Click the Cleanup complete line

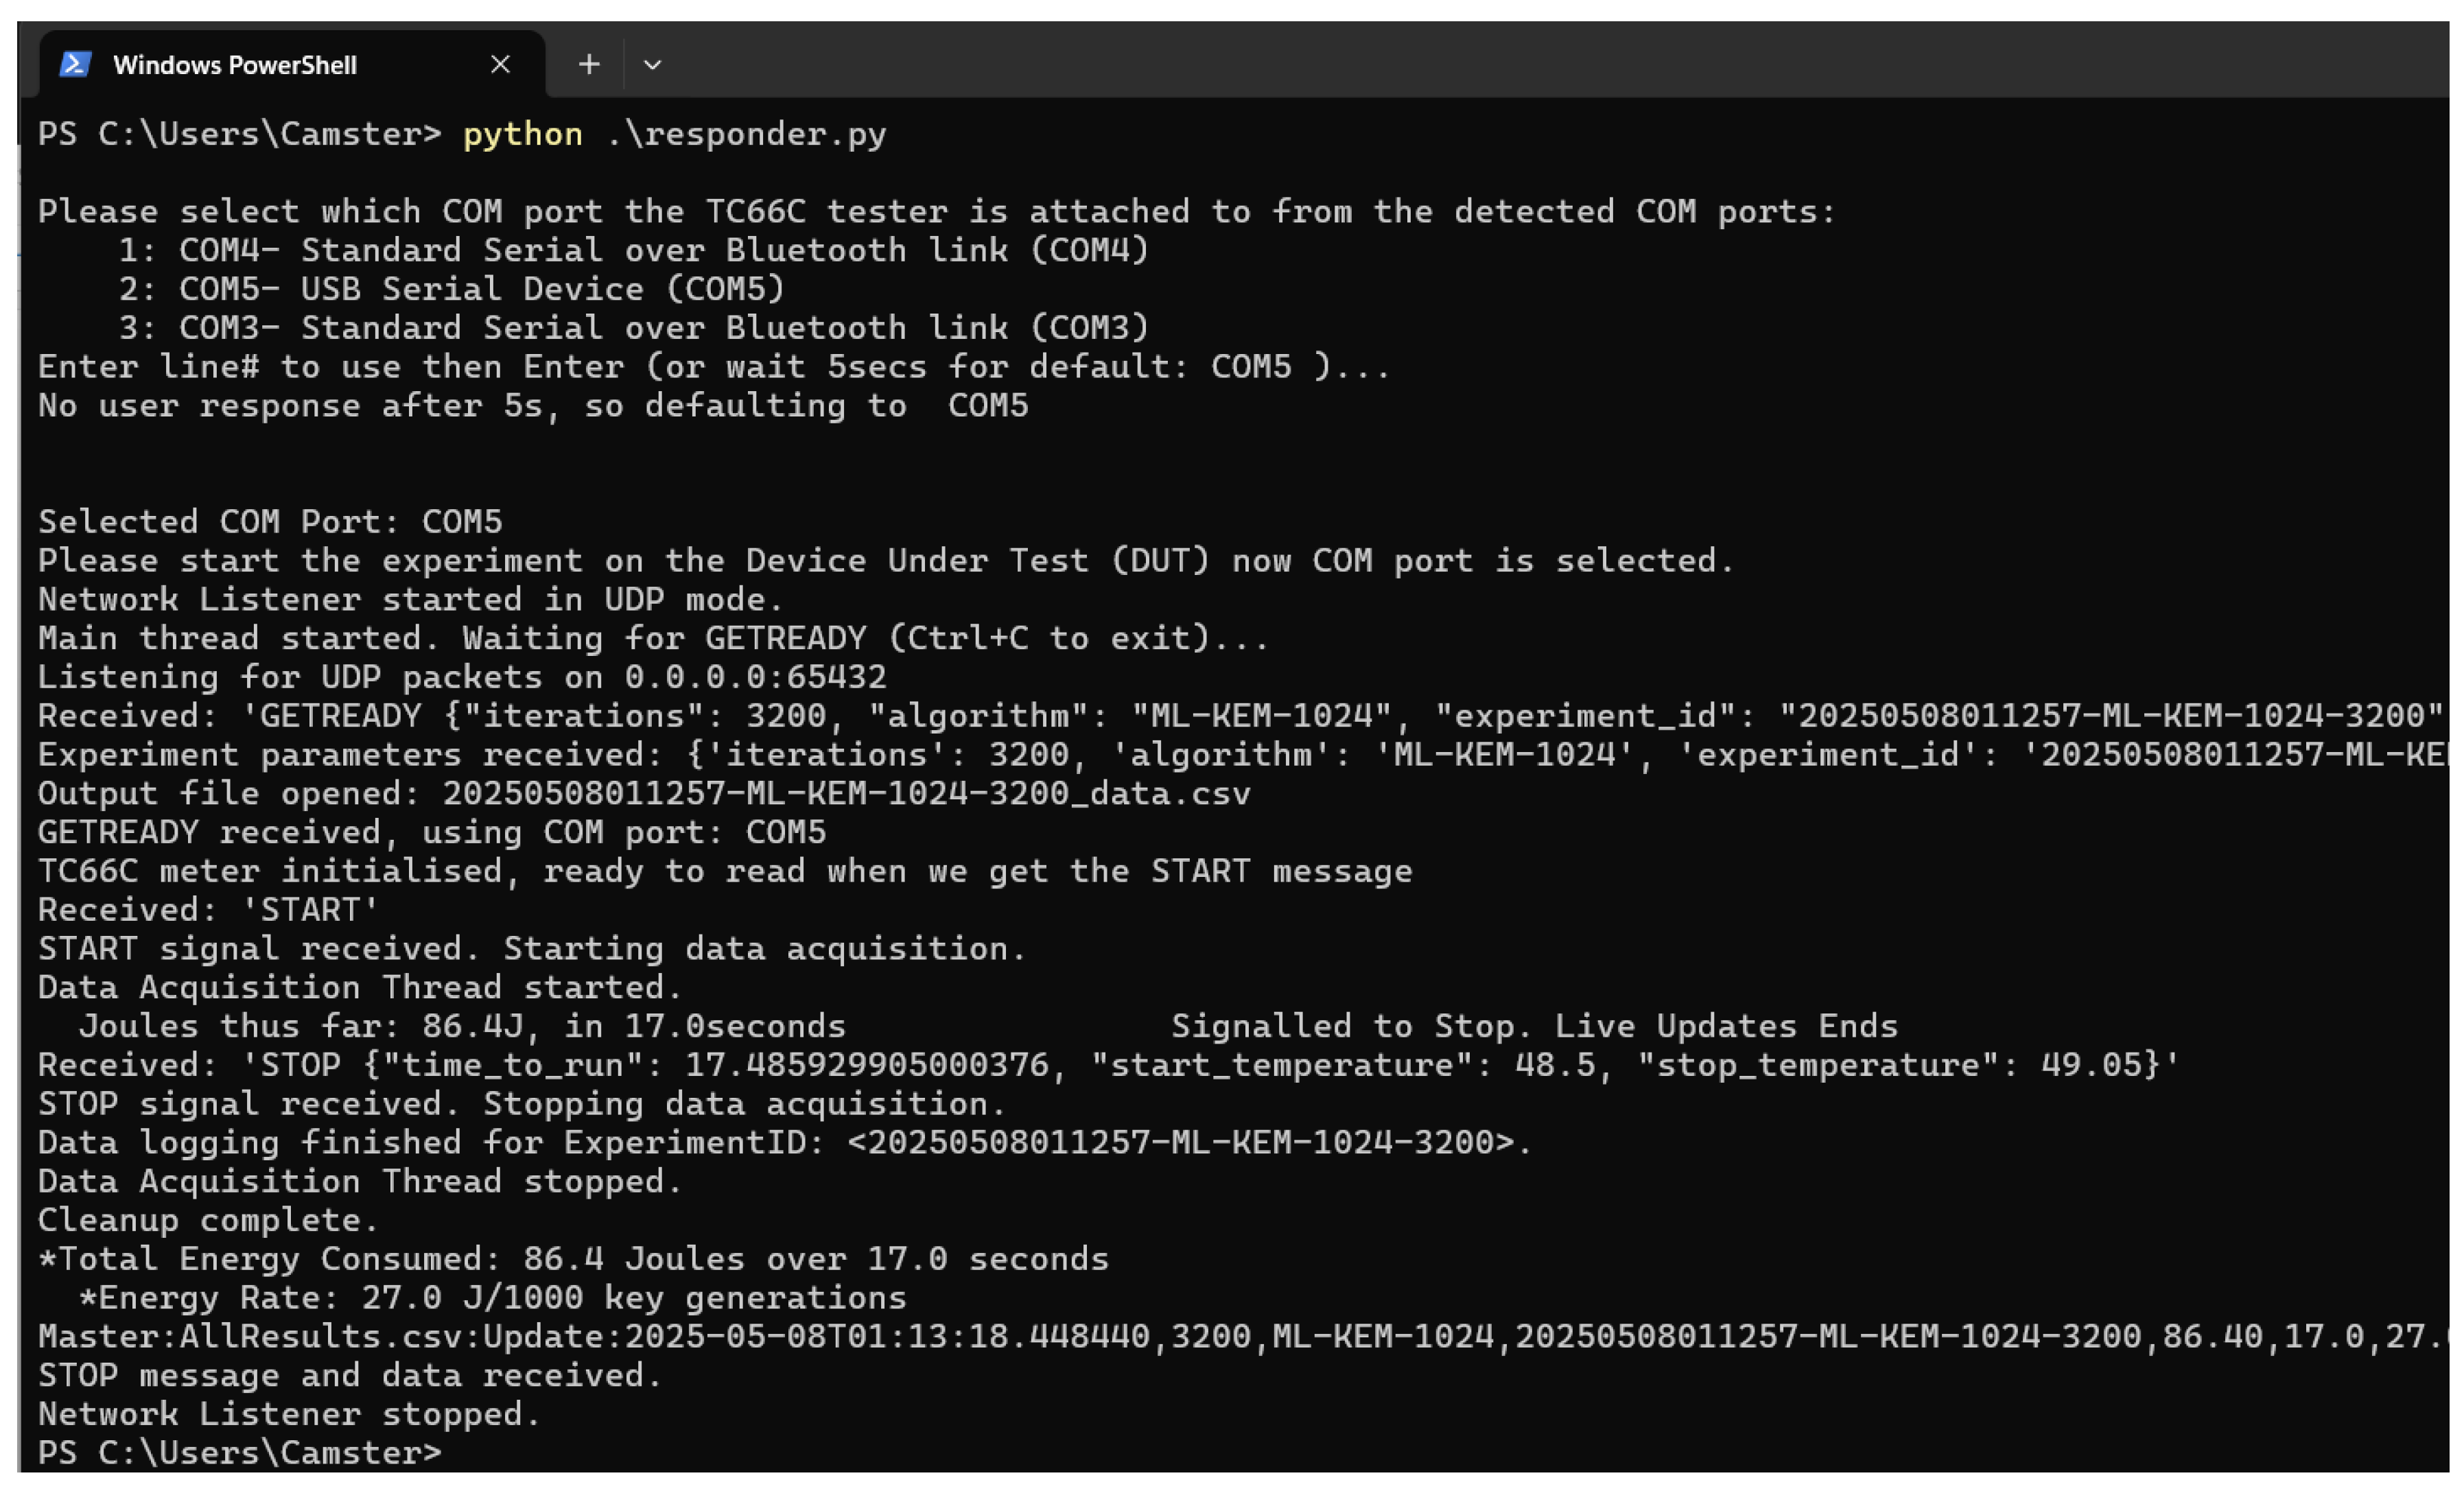[209, 1220]
